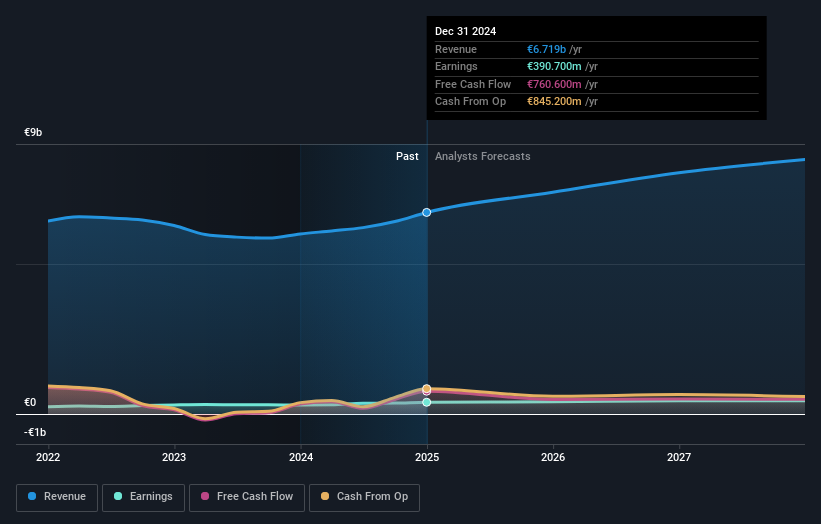The image size is (821, 524).
Task: Select the Cash From Op data point marker
Action: 427,388
